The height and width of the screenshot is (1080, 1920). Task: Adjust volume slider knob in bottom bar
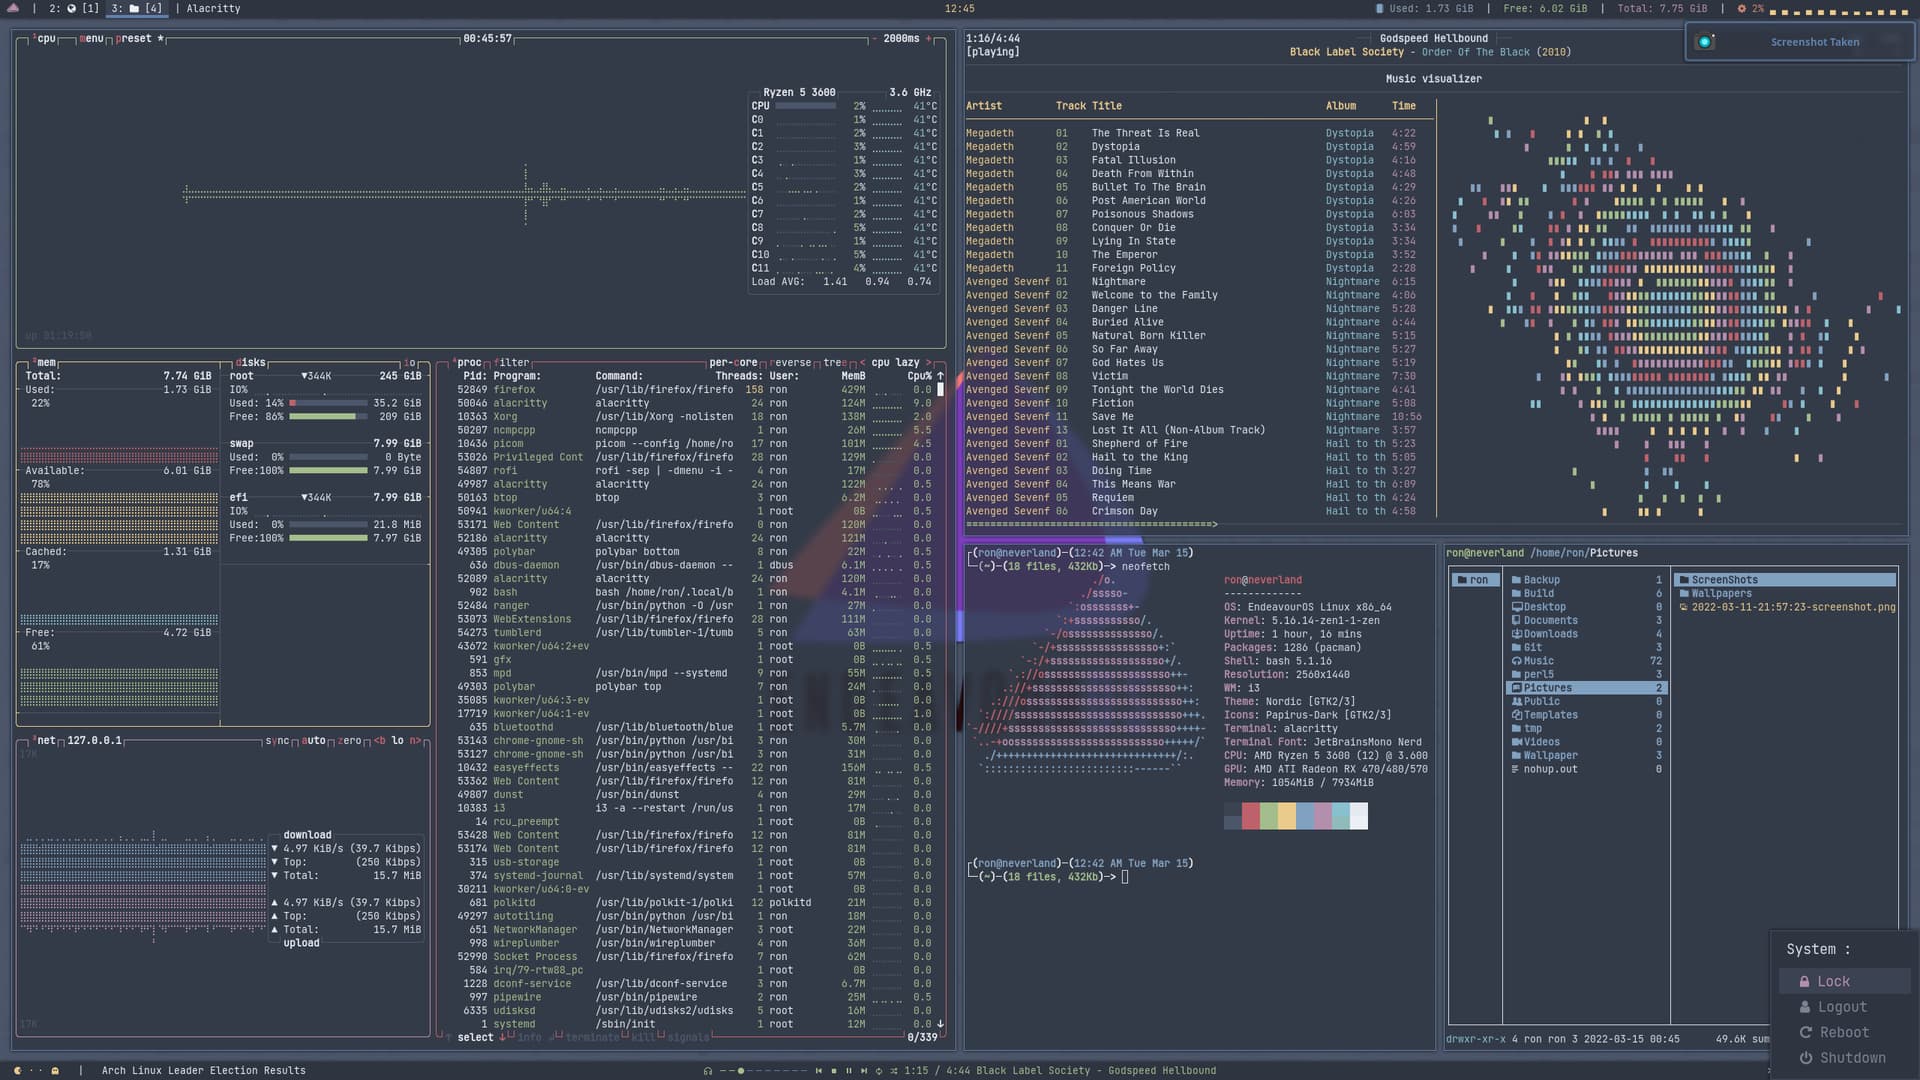[741, 1071]
